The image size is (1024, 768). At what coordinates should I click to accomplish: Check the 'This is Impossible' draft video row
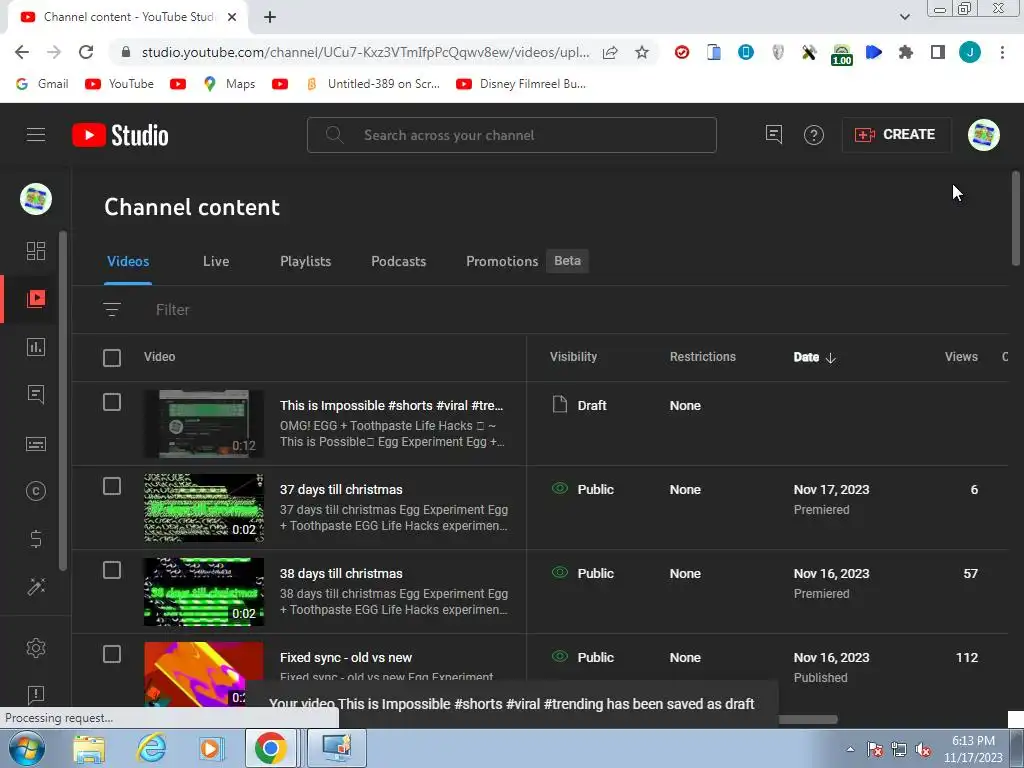tap(112, 402)
